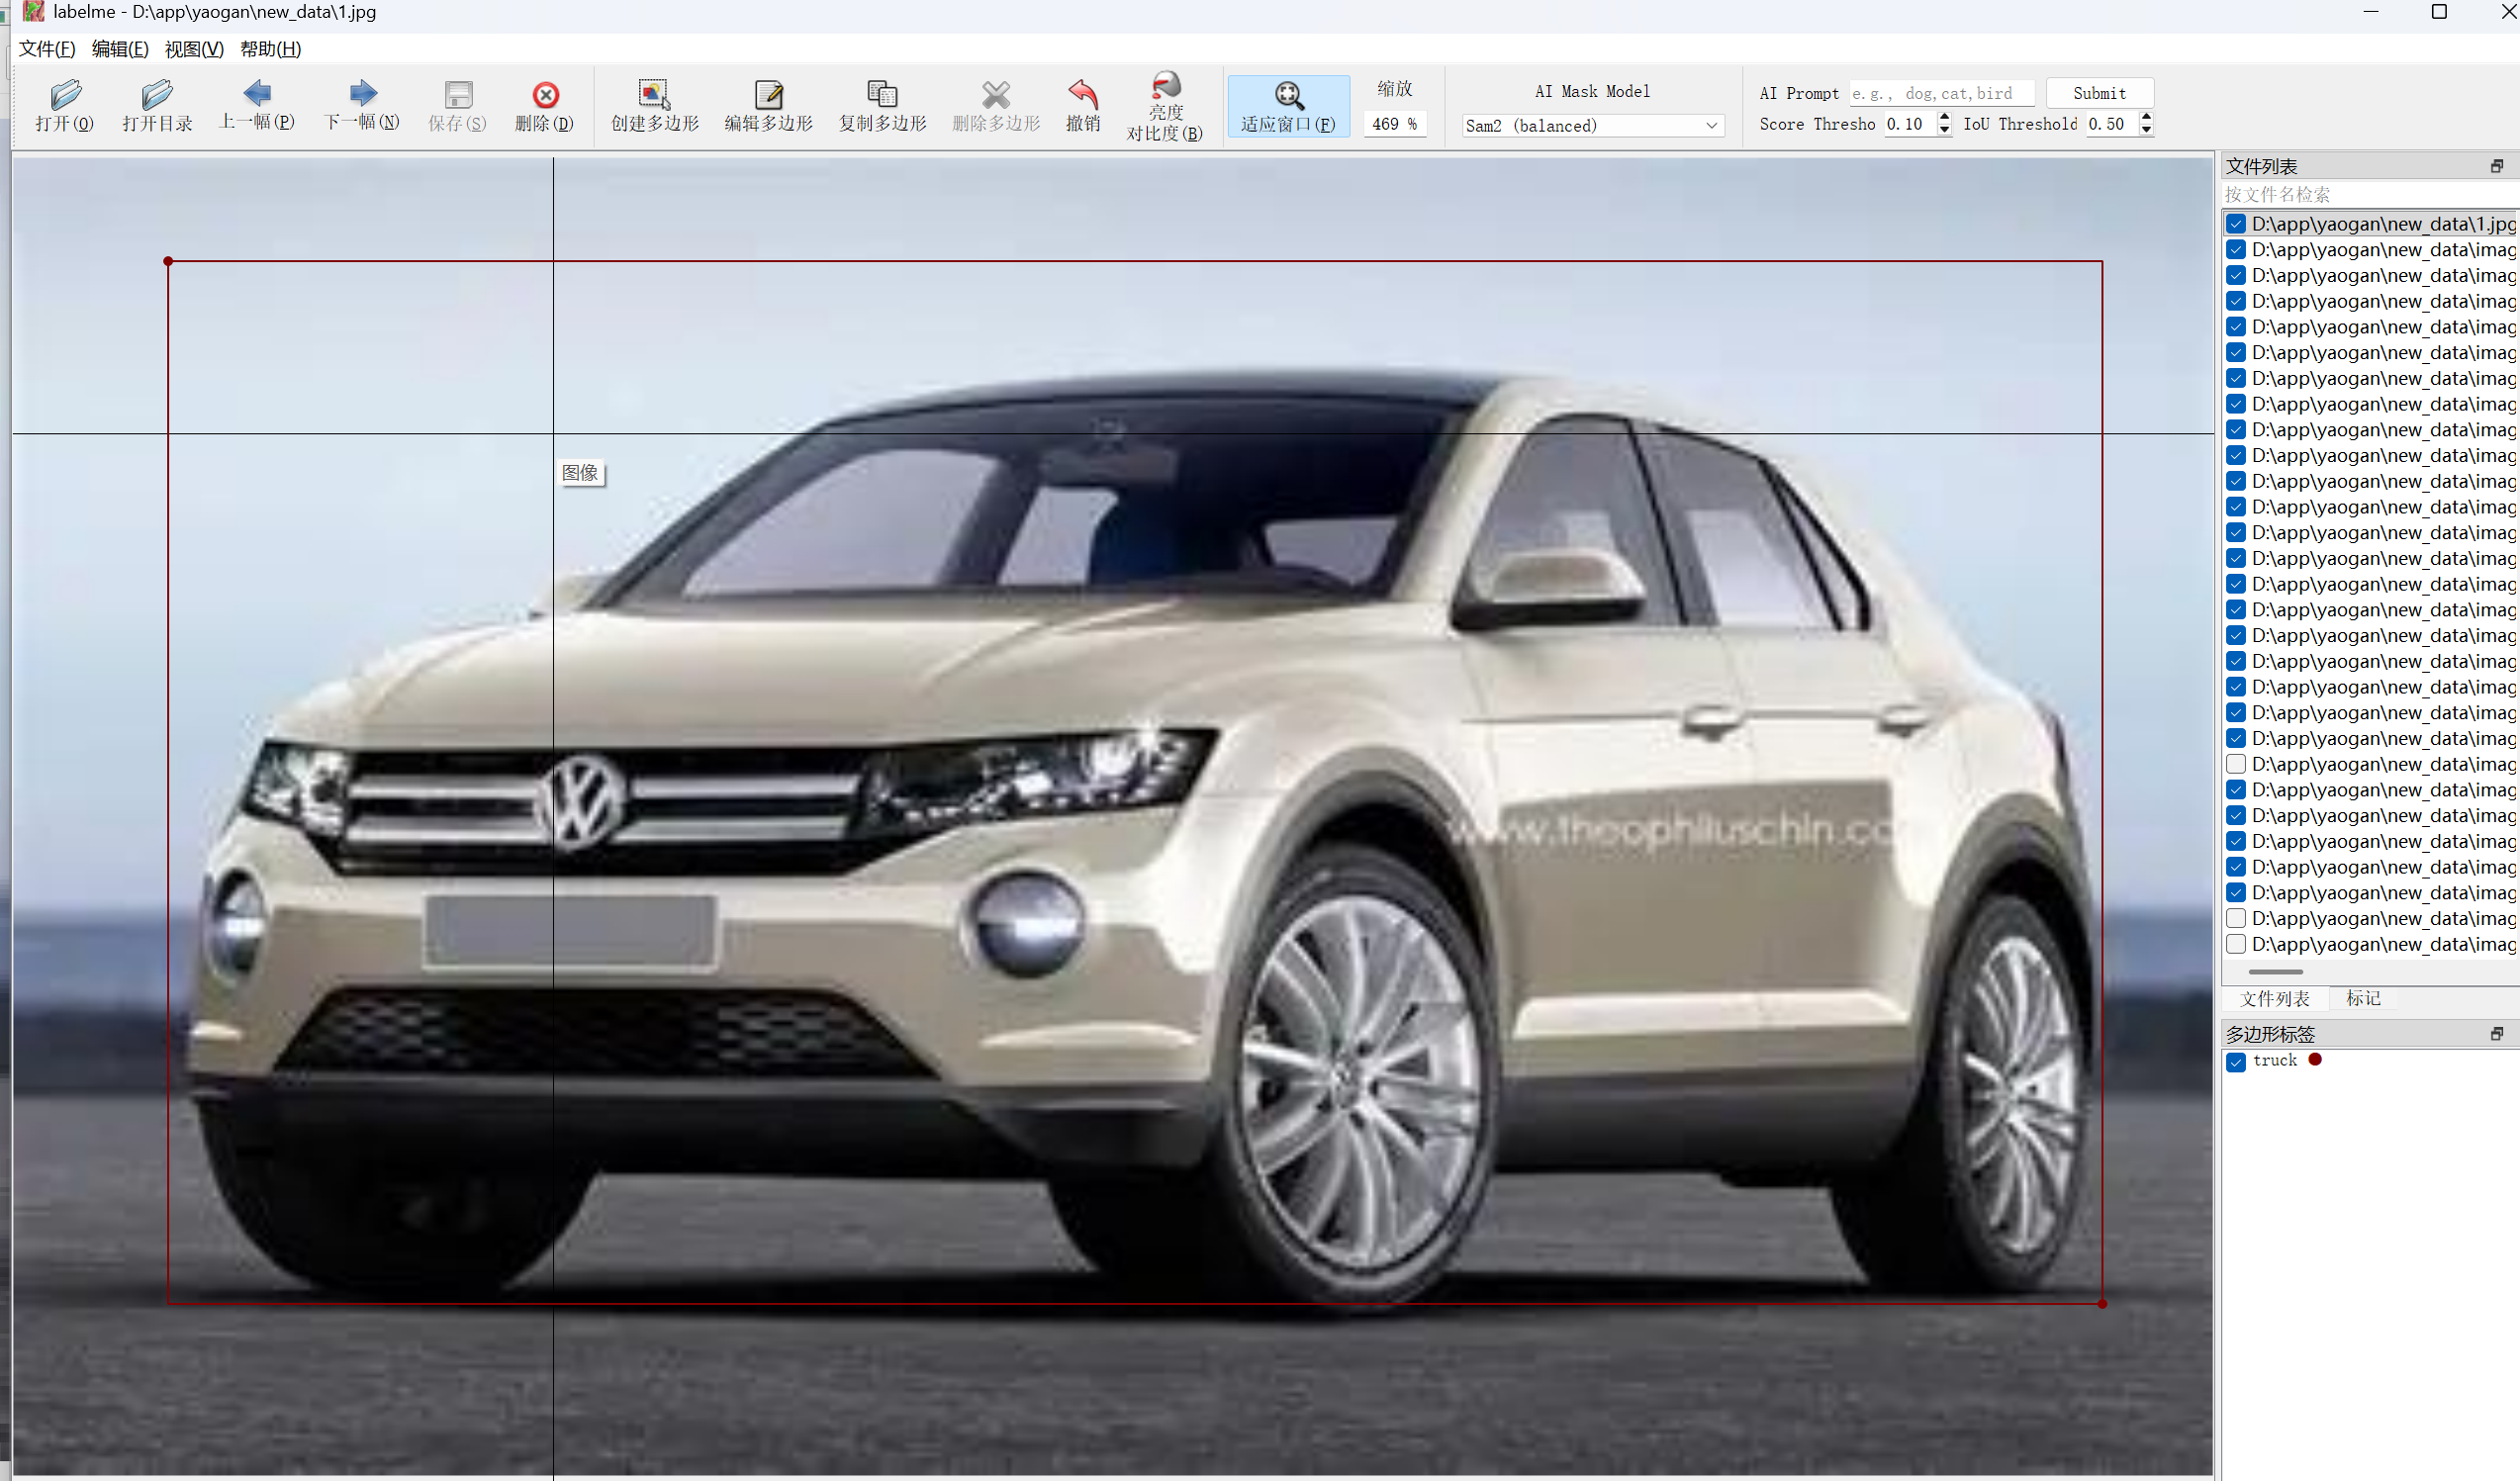
Task: Click the Open file (打开) toolbar icon
Action: (x=64, y=96)
